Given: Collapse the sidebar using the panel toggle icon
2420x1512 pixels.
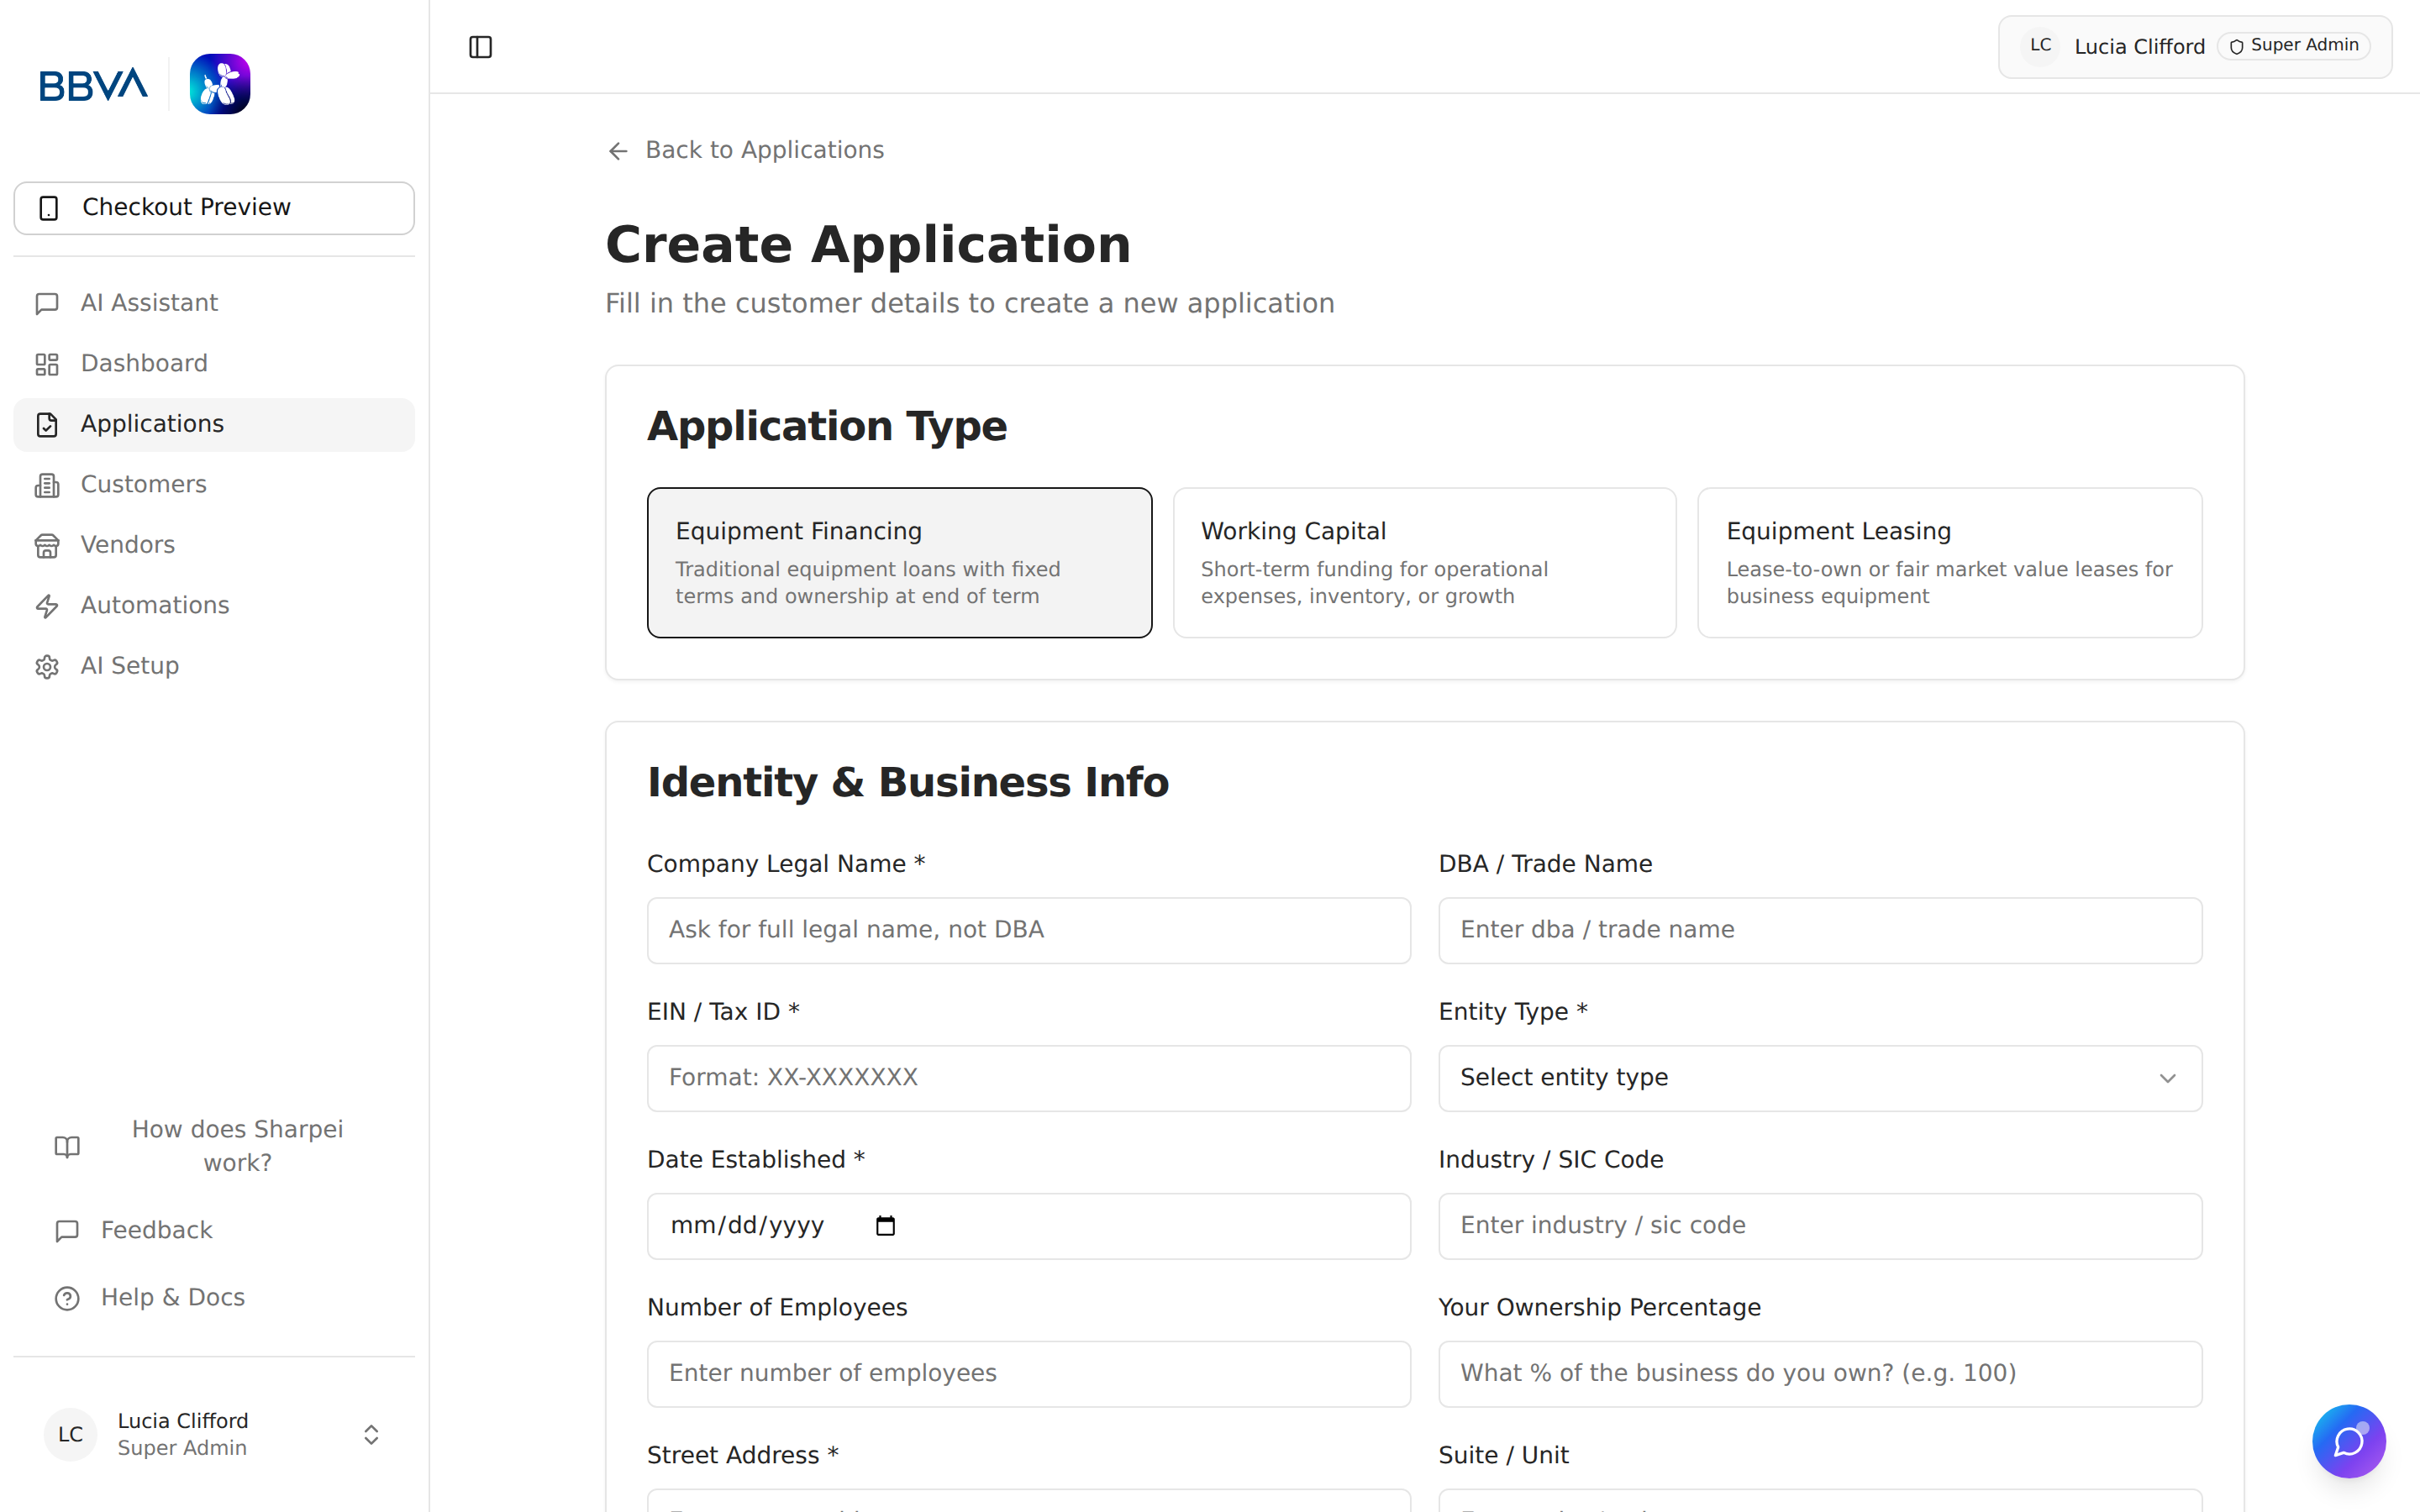Looking at the screenshot, I should 481,46.
